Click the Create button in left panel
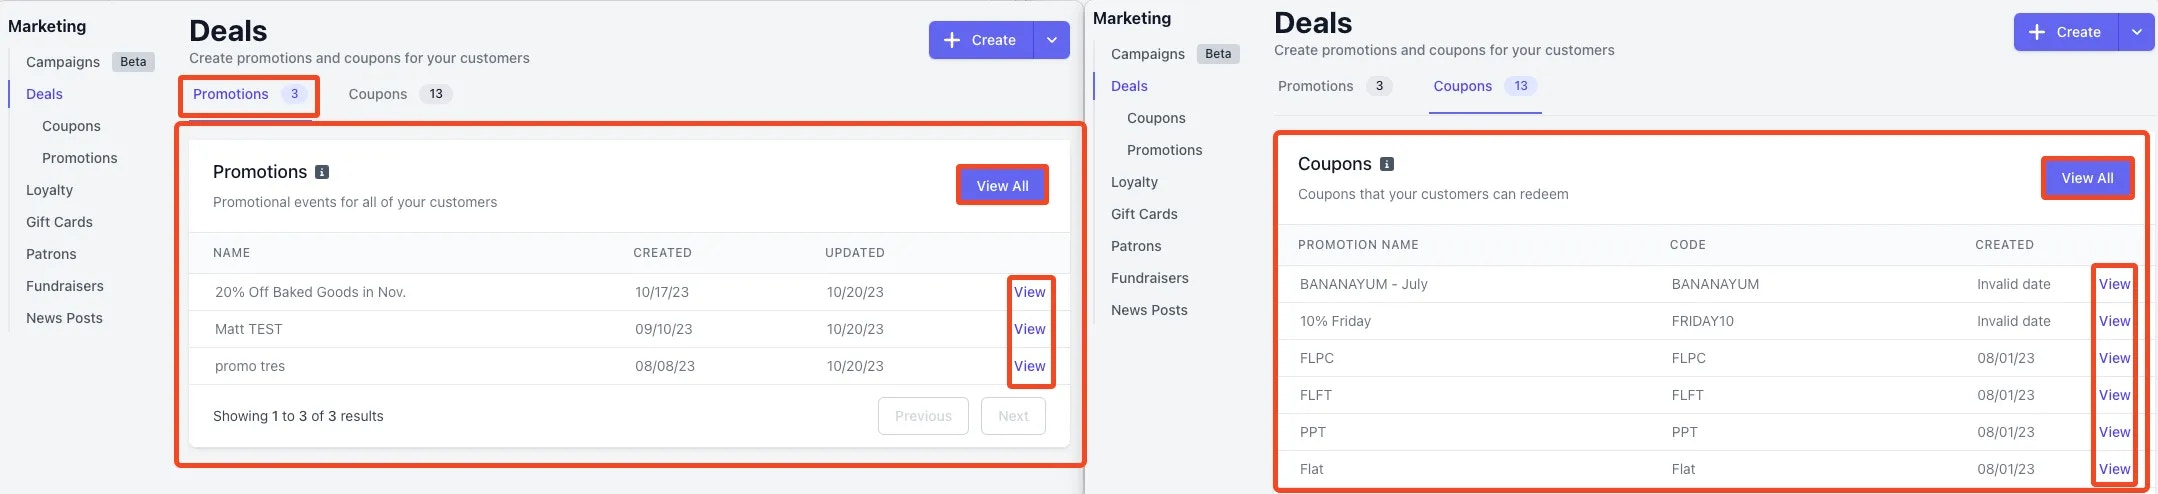This screenshot has height=494, width=2158. (x=981, y=40)
